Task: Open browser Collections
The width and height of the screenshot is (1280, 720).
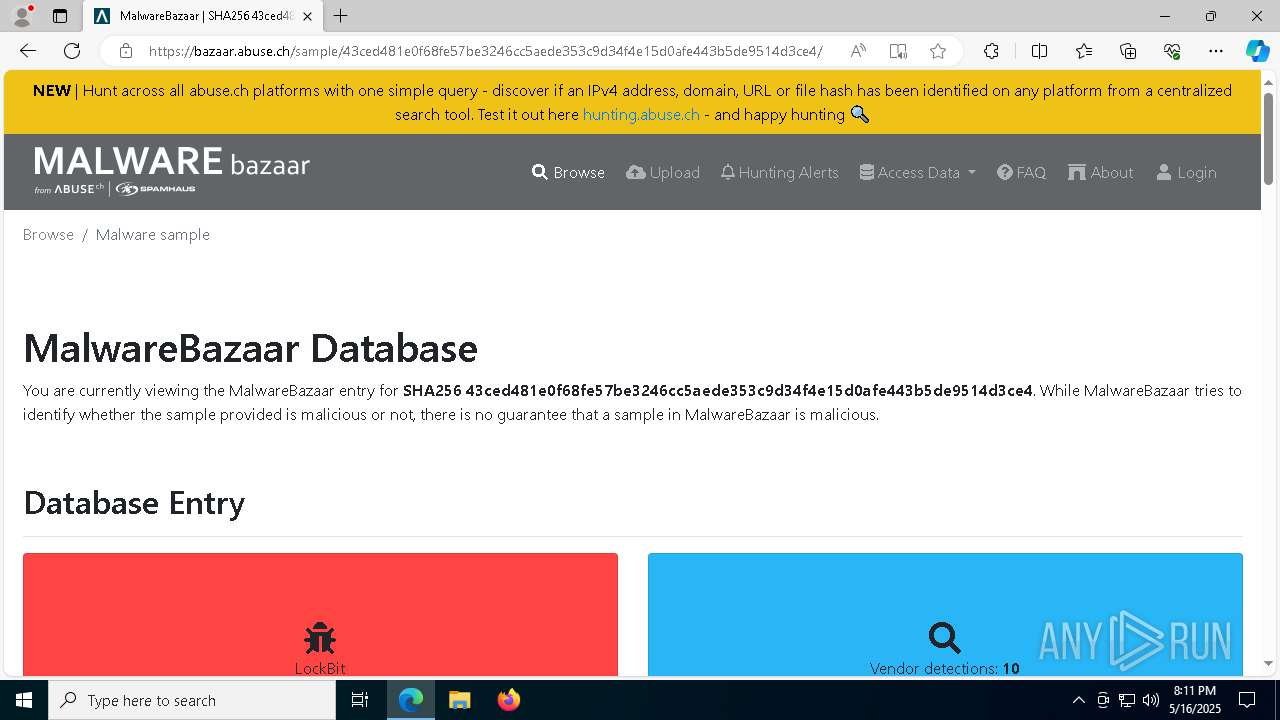Action: [x=1128, y=51]
